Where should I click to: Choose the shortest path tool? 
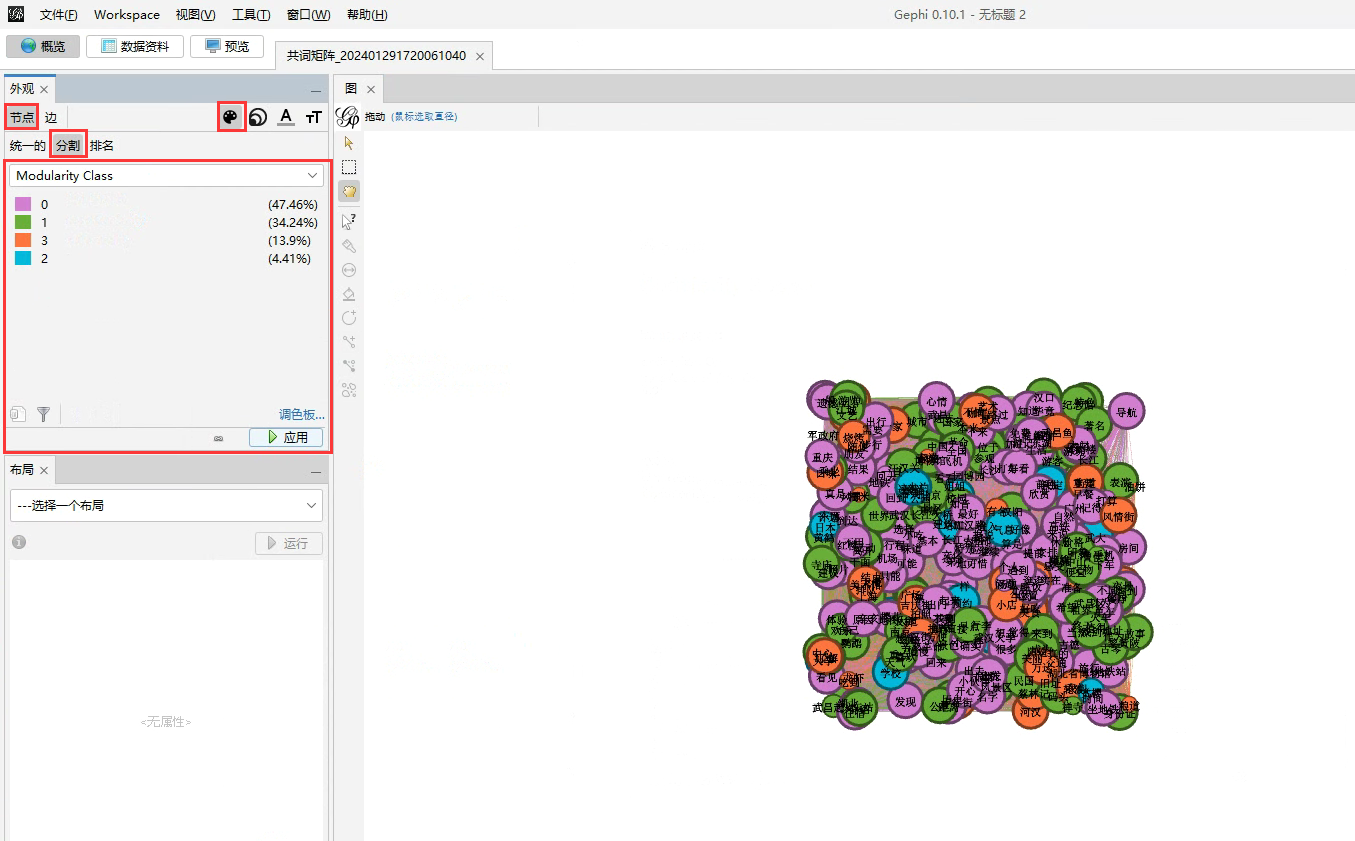point(349,366)
